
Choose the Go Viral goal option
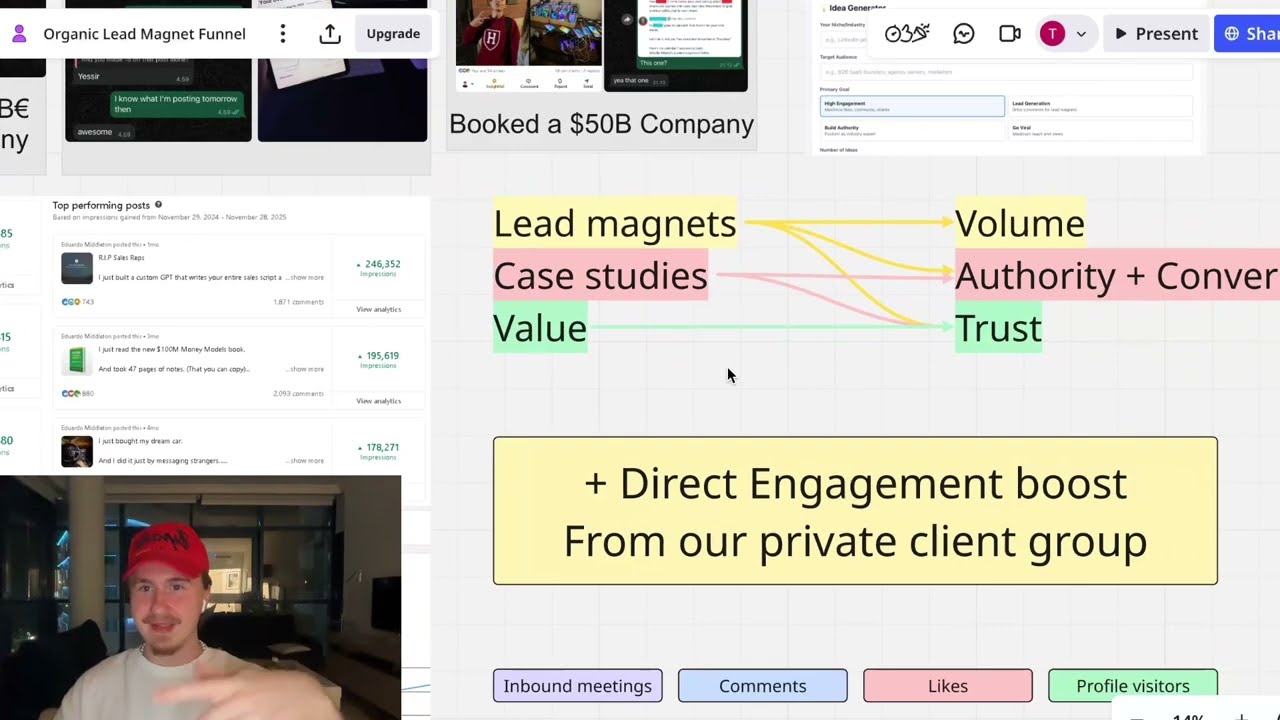click(x=1100, y=130)
